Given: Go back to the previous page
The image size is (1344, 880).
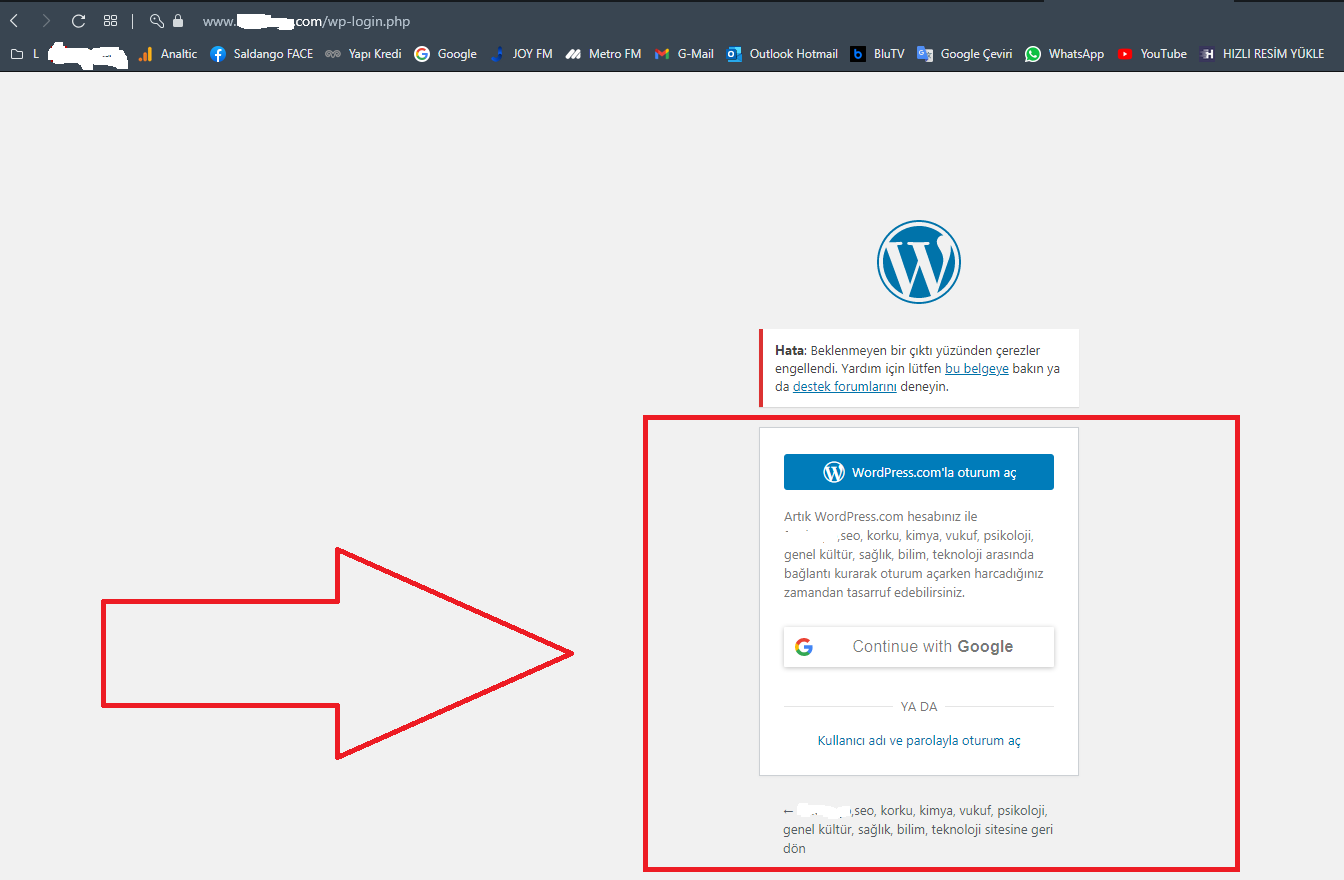Looking at the screenshot, I should 14,21.
